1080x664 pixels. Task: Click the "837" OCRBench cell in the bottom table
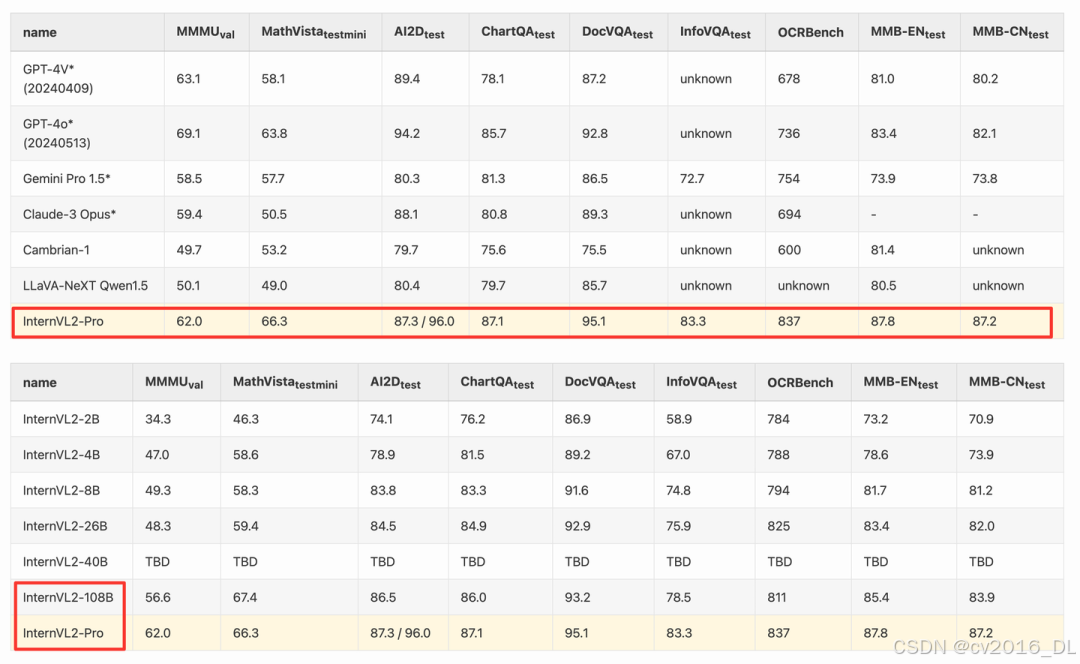point(778,633)
